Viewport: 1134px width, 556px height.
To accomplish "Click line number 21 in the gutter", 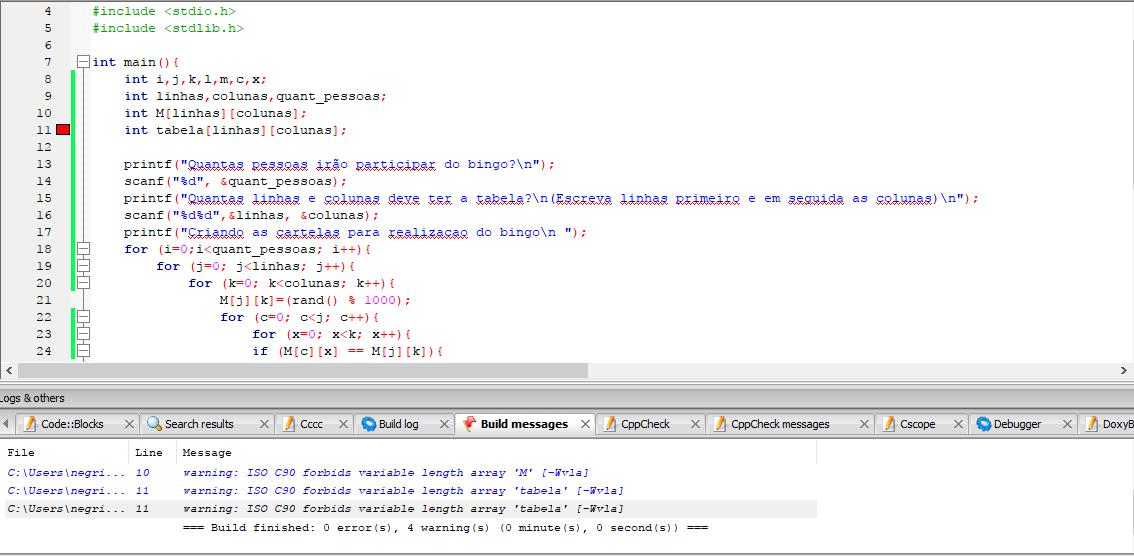I will point(43,300).
